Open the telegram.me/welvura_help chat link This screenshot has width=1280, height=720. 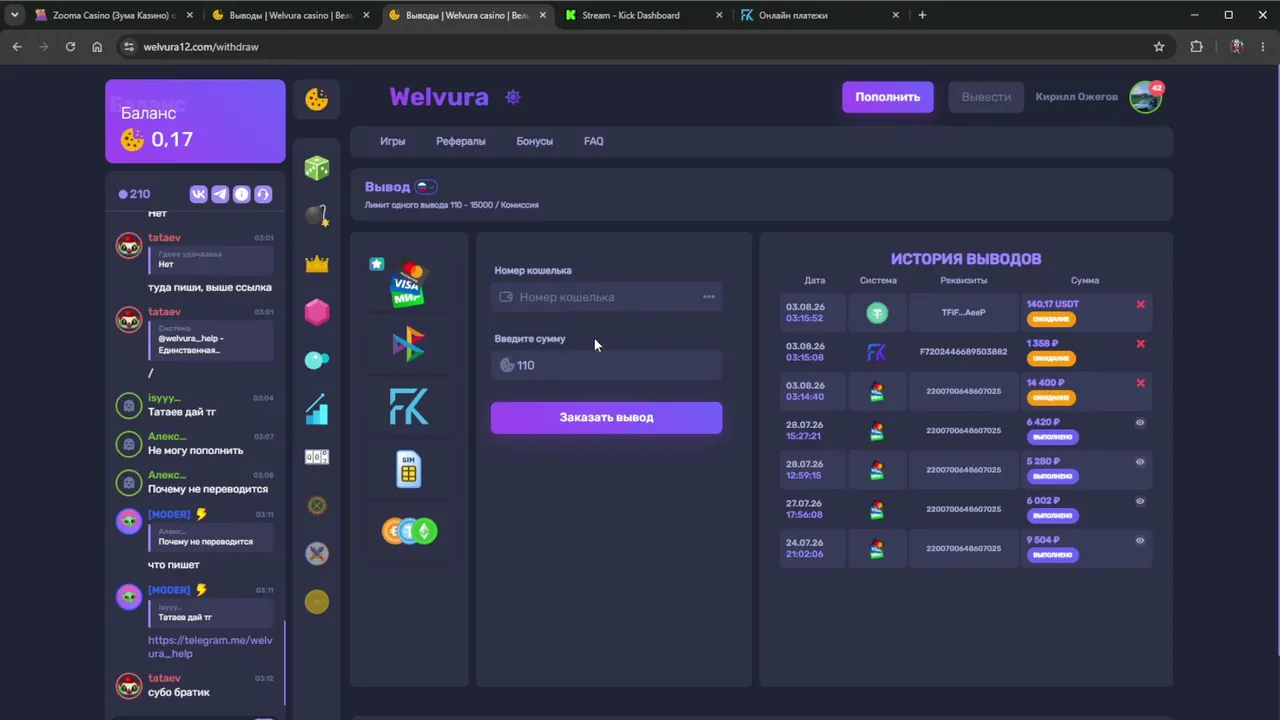pos(210,647)
